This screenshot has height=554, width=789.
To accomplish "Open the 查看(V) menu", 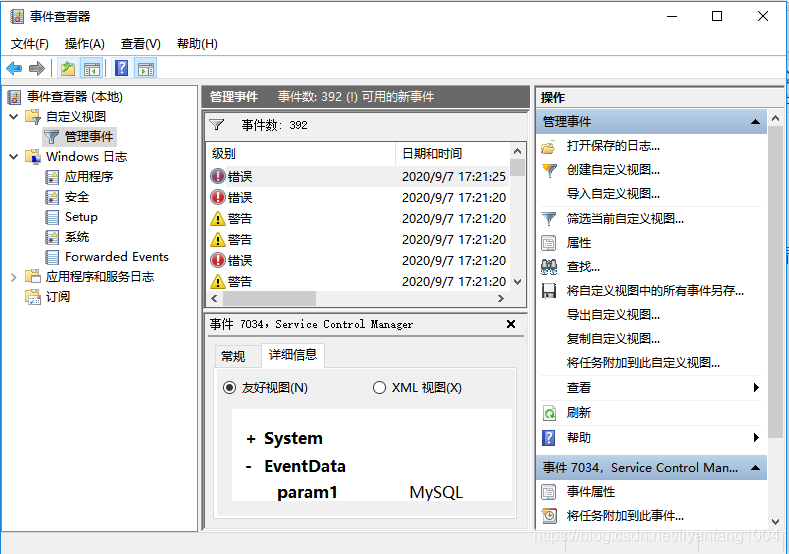I will pyautogui.click(x=140, y=44).
